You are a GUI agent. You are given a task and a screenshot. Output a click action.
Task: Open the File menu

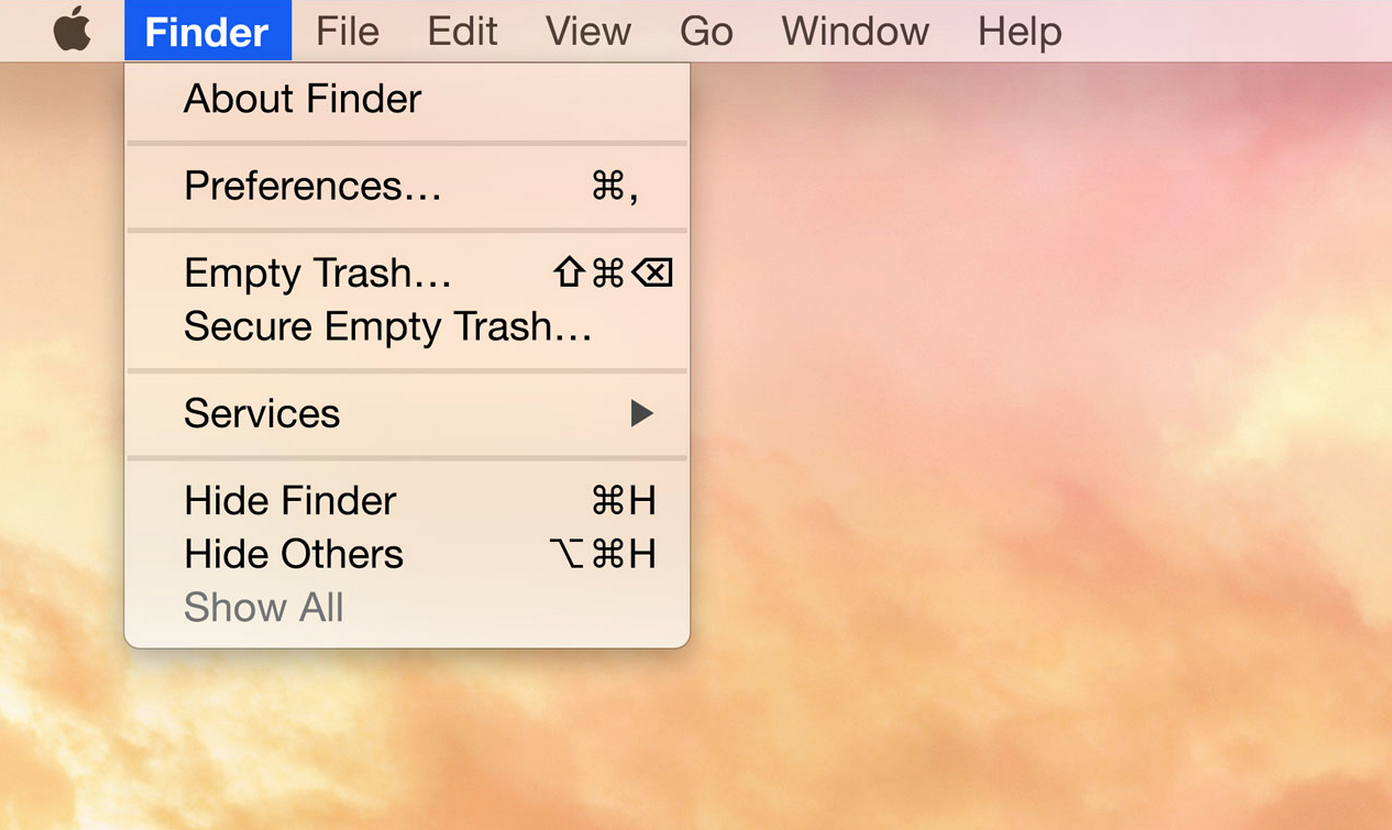347,31
